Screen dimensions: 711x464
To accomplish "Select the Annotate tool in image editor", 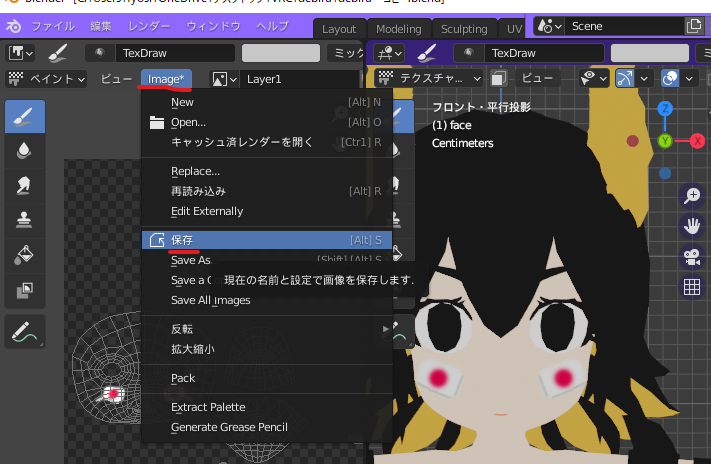I will (x=25, y=332).
